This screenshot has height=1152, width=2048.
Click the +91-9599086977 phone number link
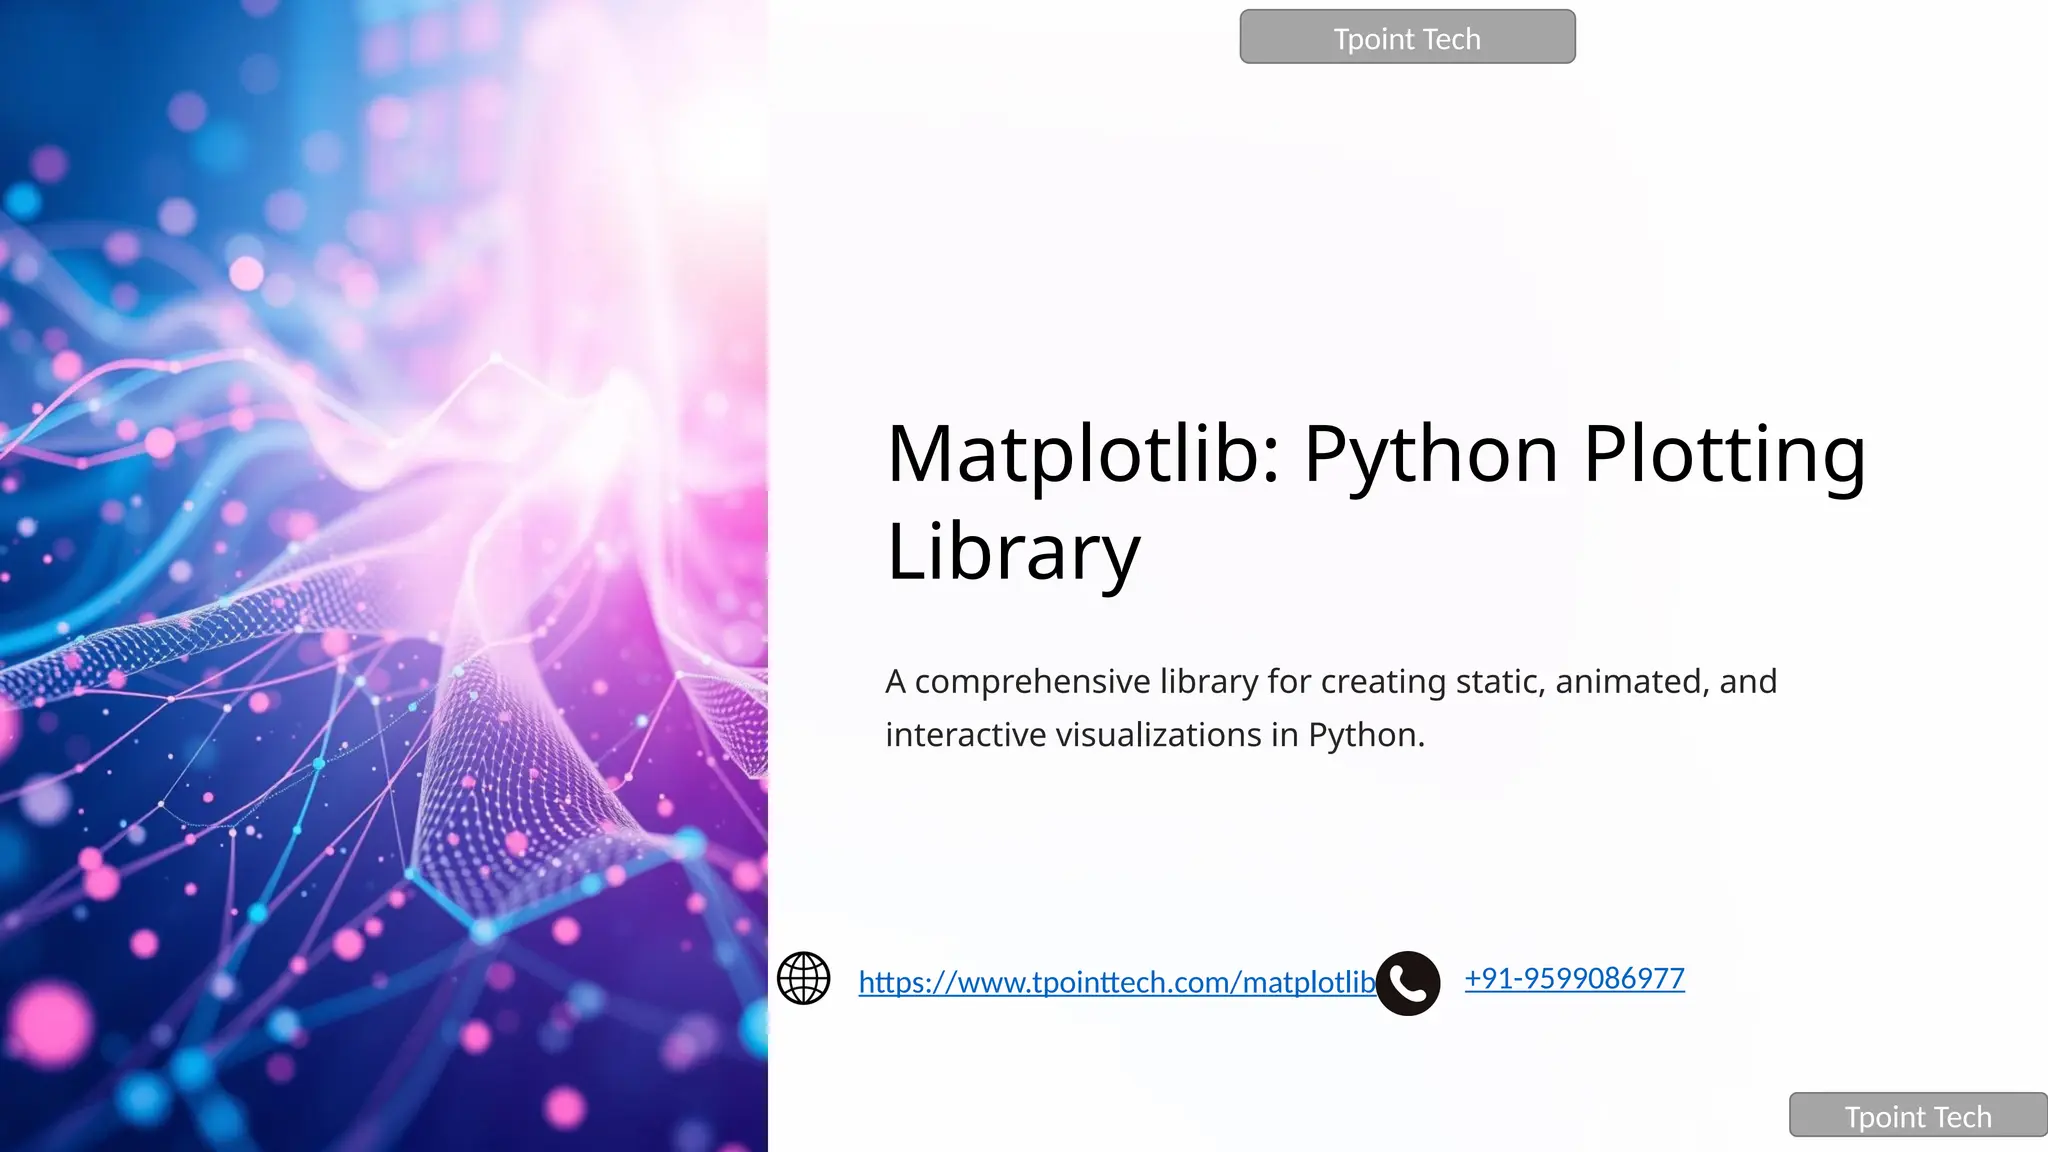pos(1574,978)
